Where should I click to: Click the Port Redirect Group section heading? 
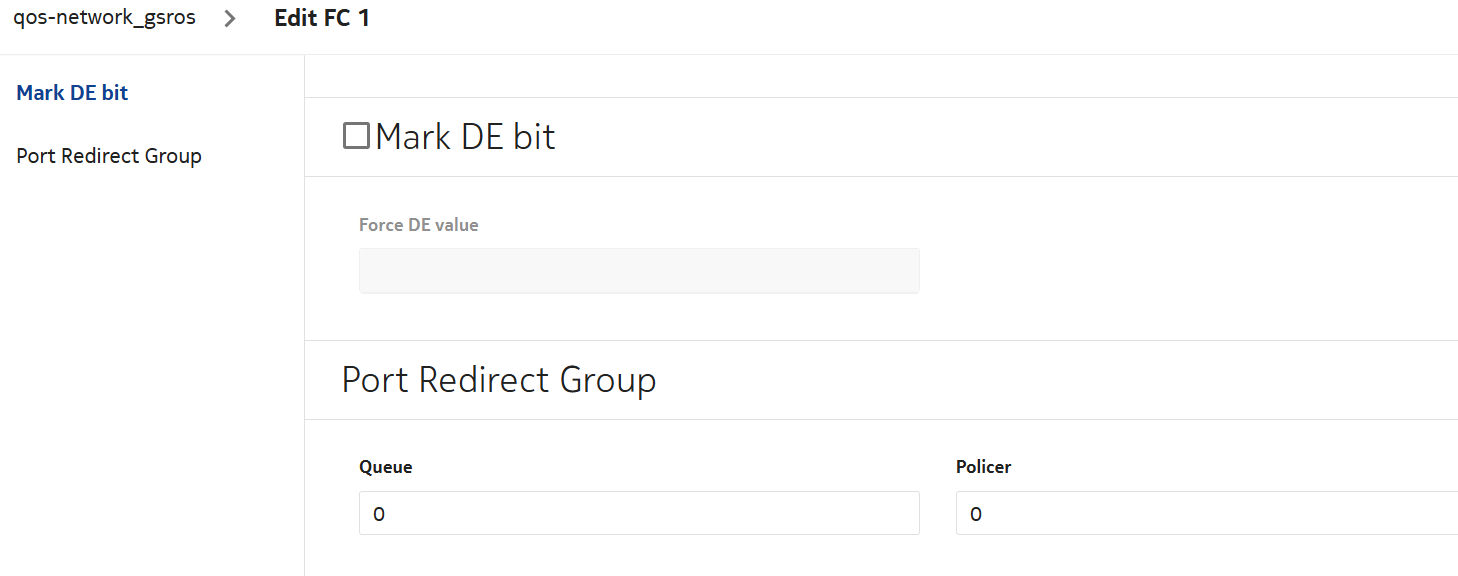pos(499,380)
